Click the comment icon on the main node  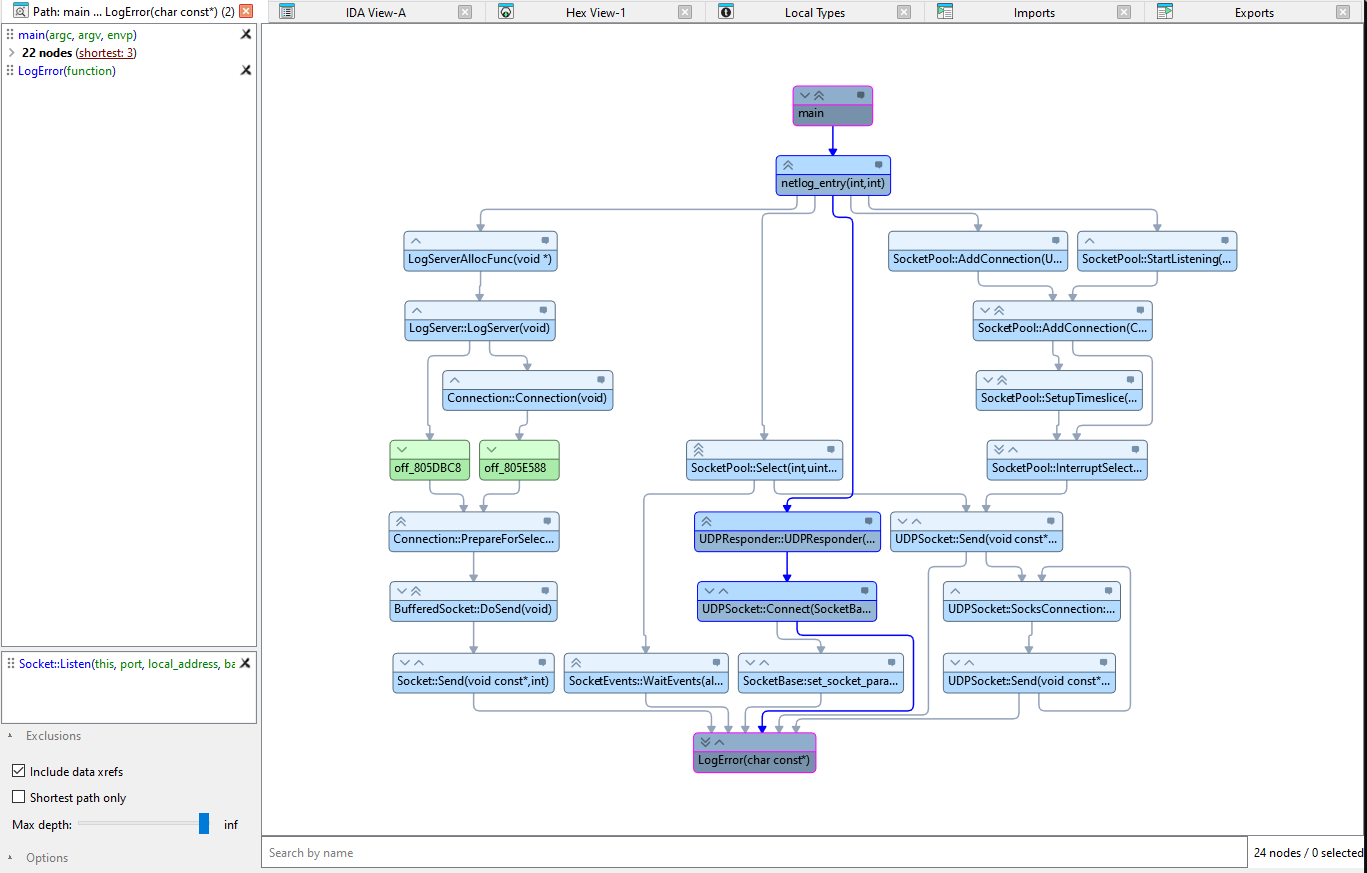[860, 95]
